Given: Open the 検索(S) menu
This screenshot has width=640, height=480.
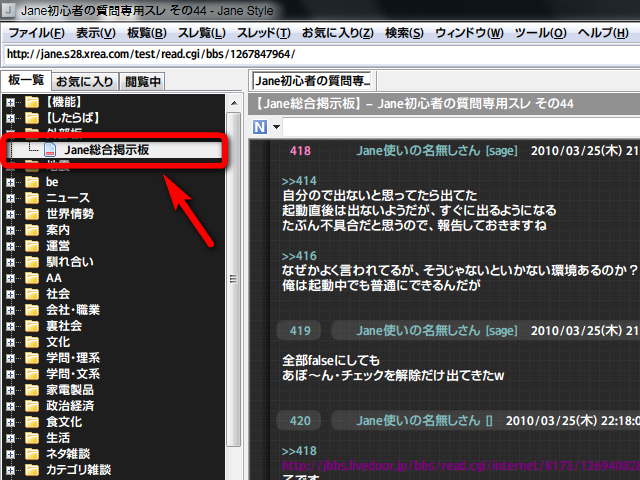Looking at the screenshot, I should (404, 33).
